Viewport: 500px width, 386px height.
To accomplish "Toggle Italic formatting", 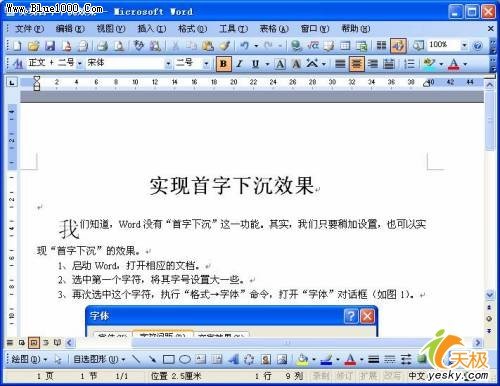I will pos(239,63).
